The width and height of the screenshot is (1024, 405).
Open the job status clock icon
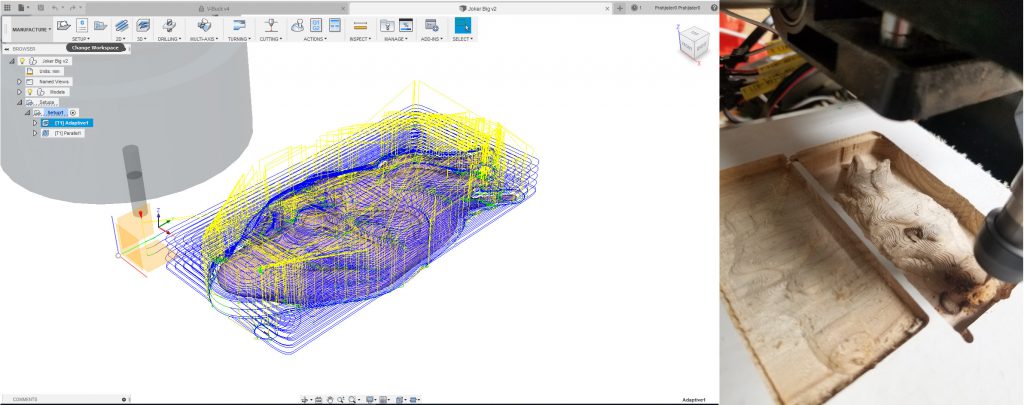point(635,8)
